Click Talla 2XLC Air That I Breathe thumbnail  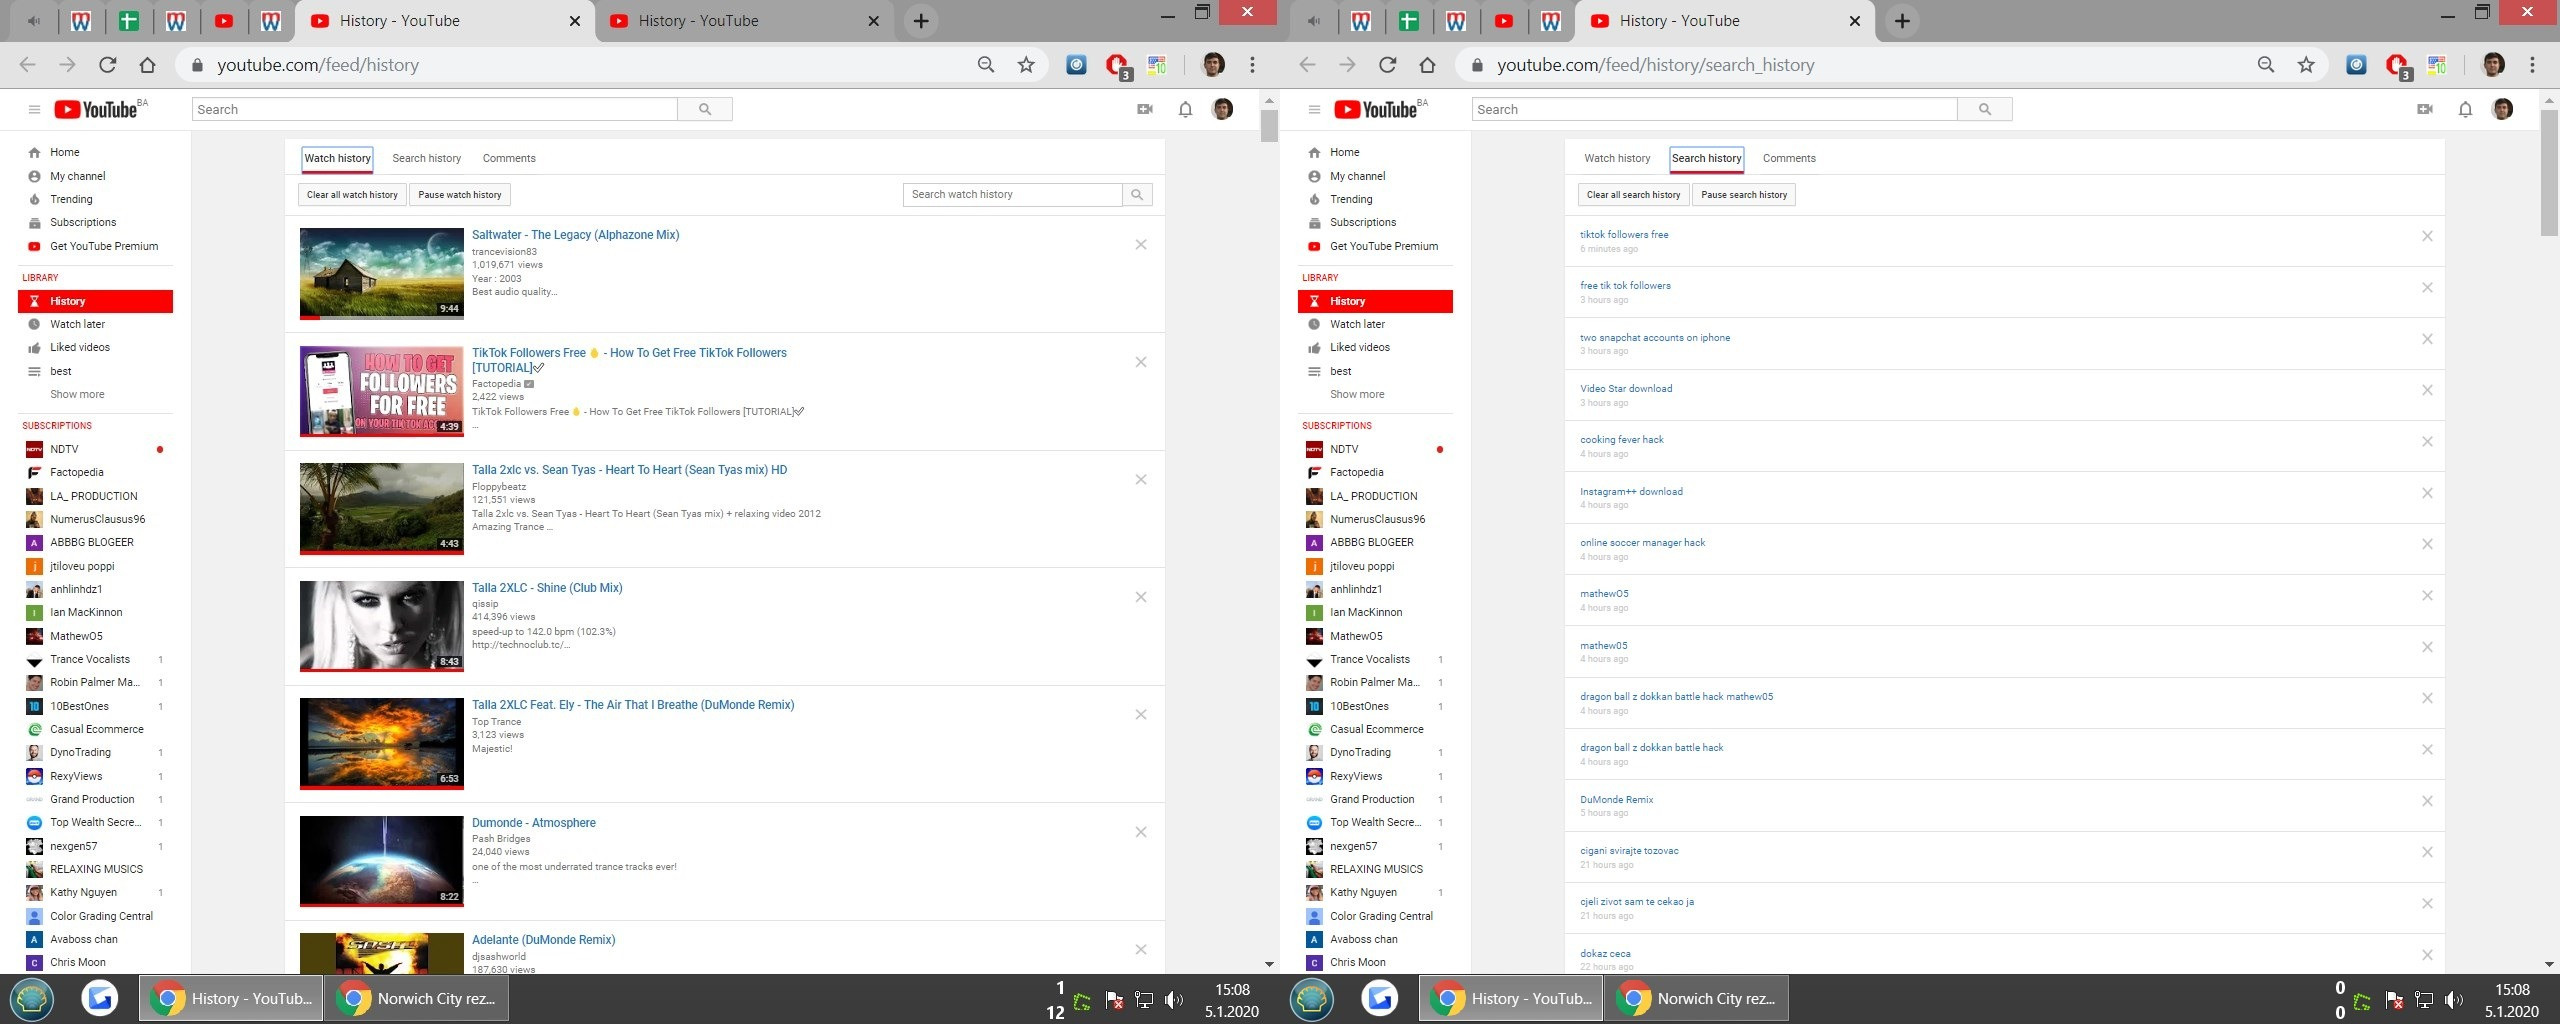[382, 744]
